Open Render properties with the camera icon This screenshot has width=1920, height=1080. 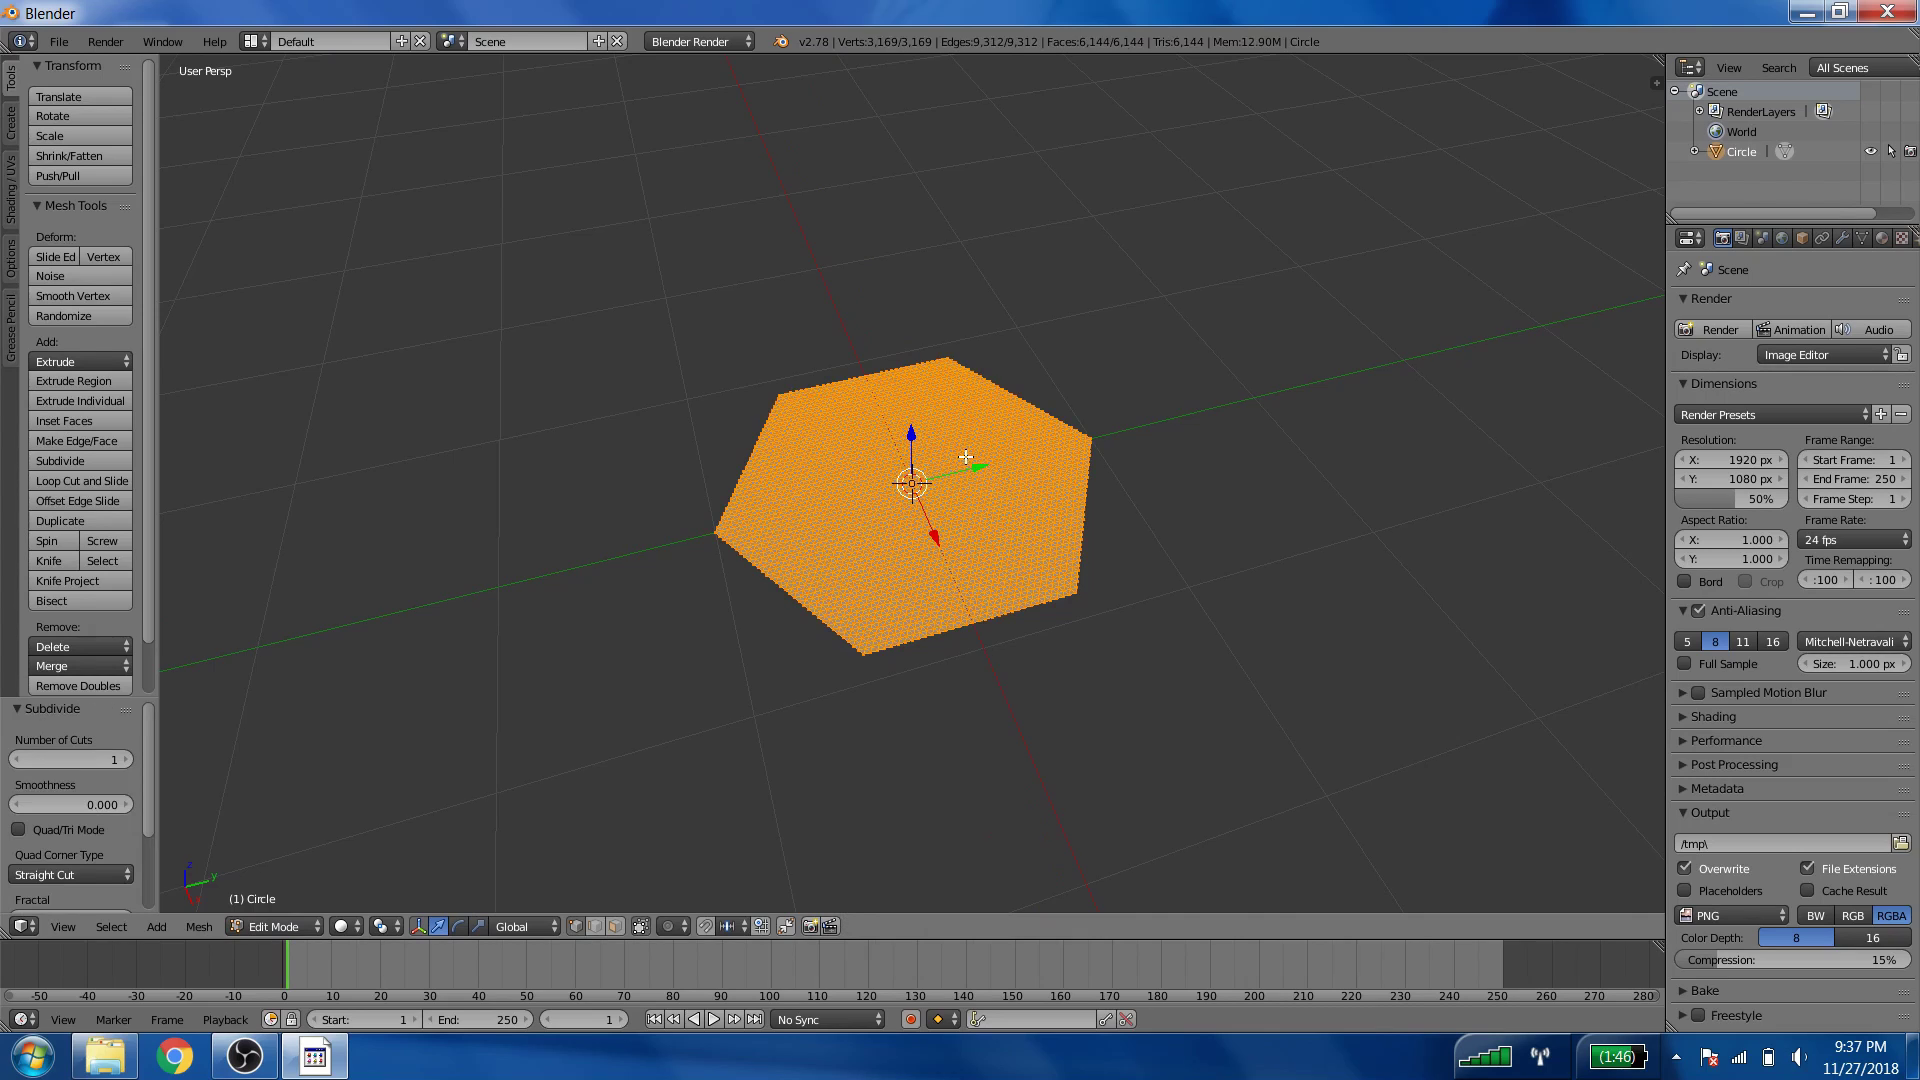pos(1723,238)
